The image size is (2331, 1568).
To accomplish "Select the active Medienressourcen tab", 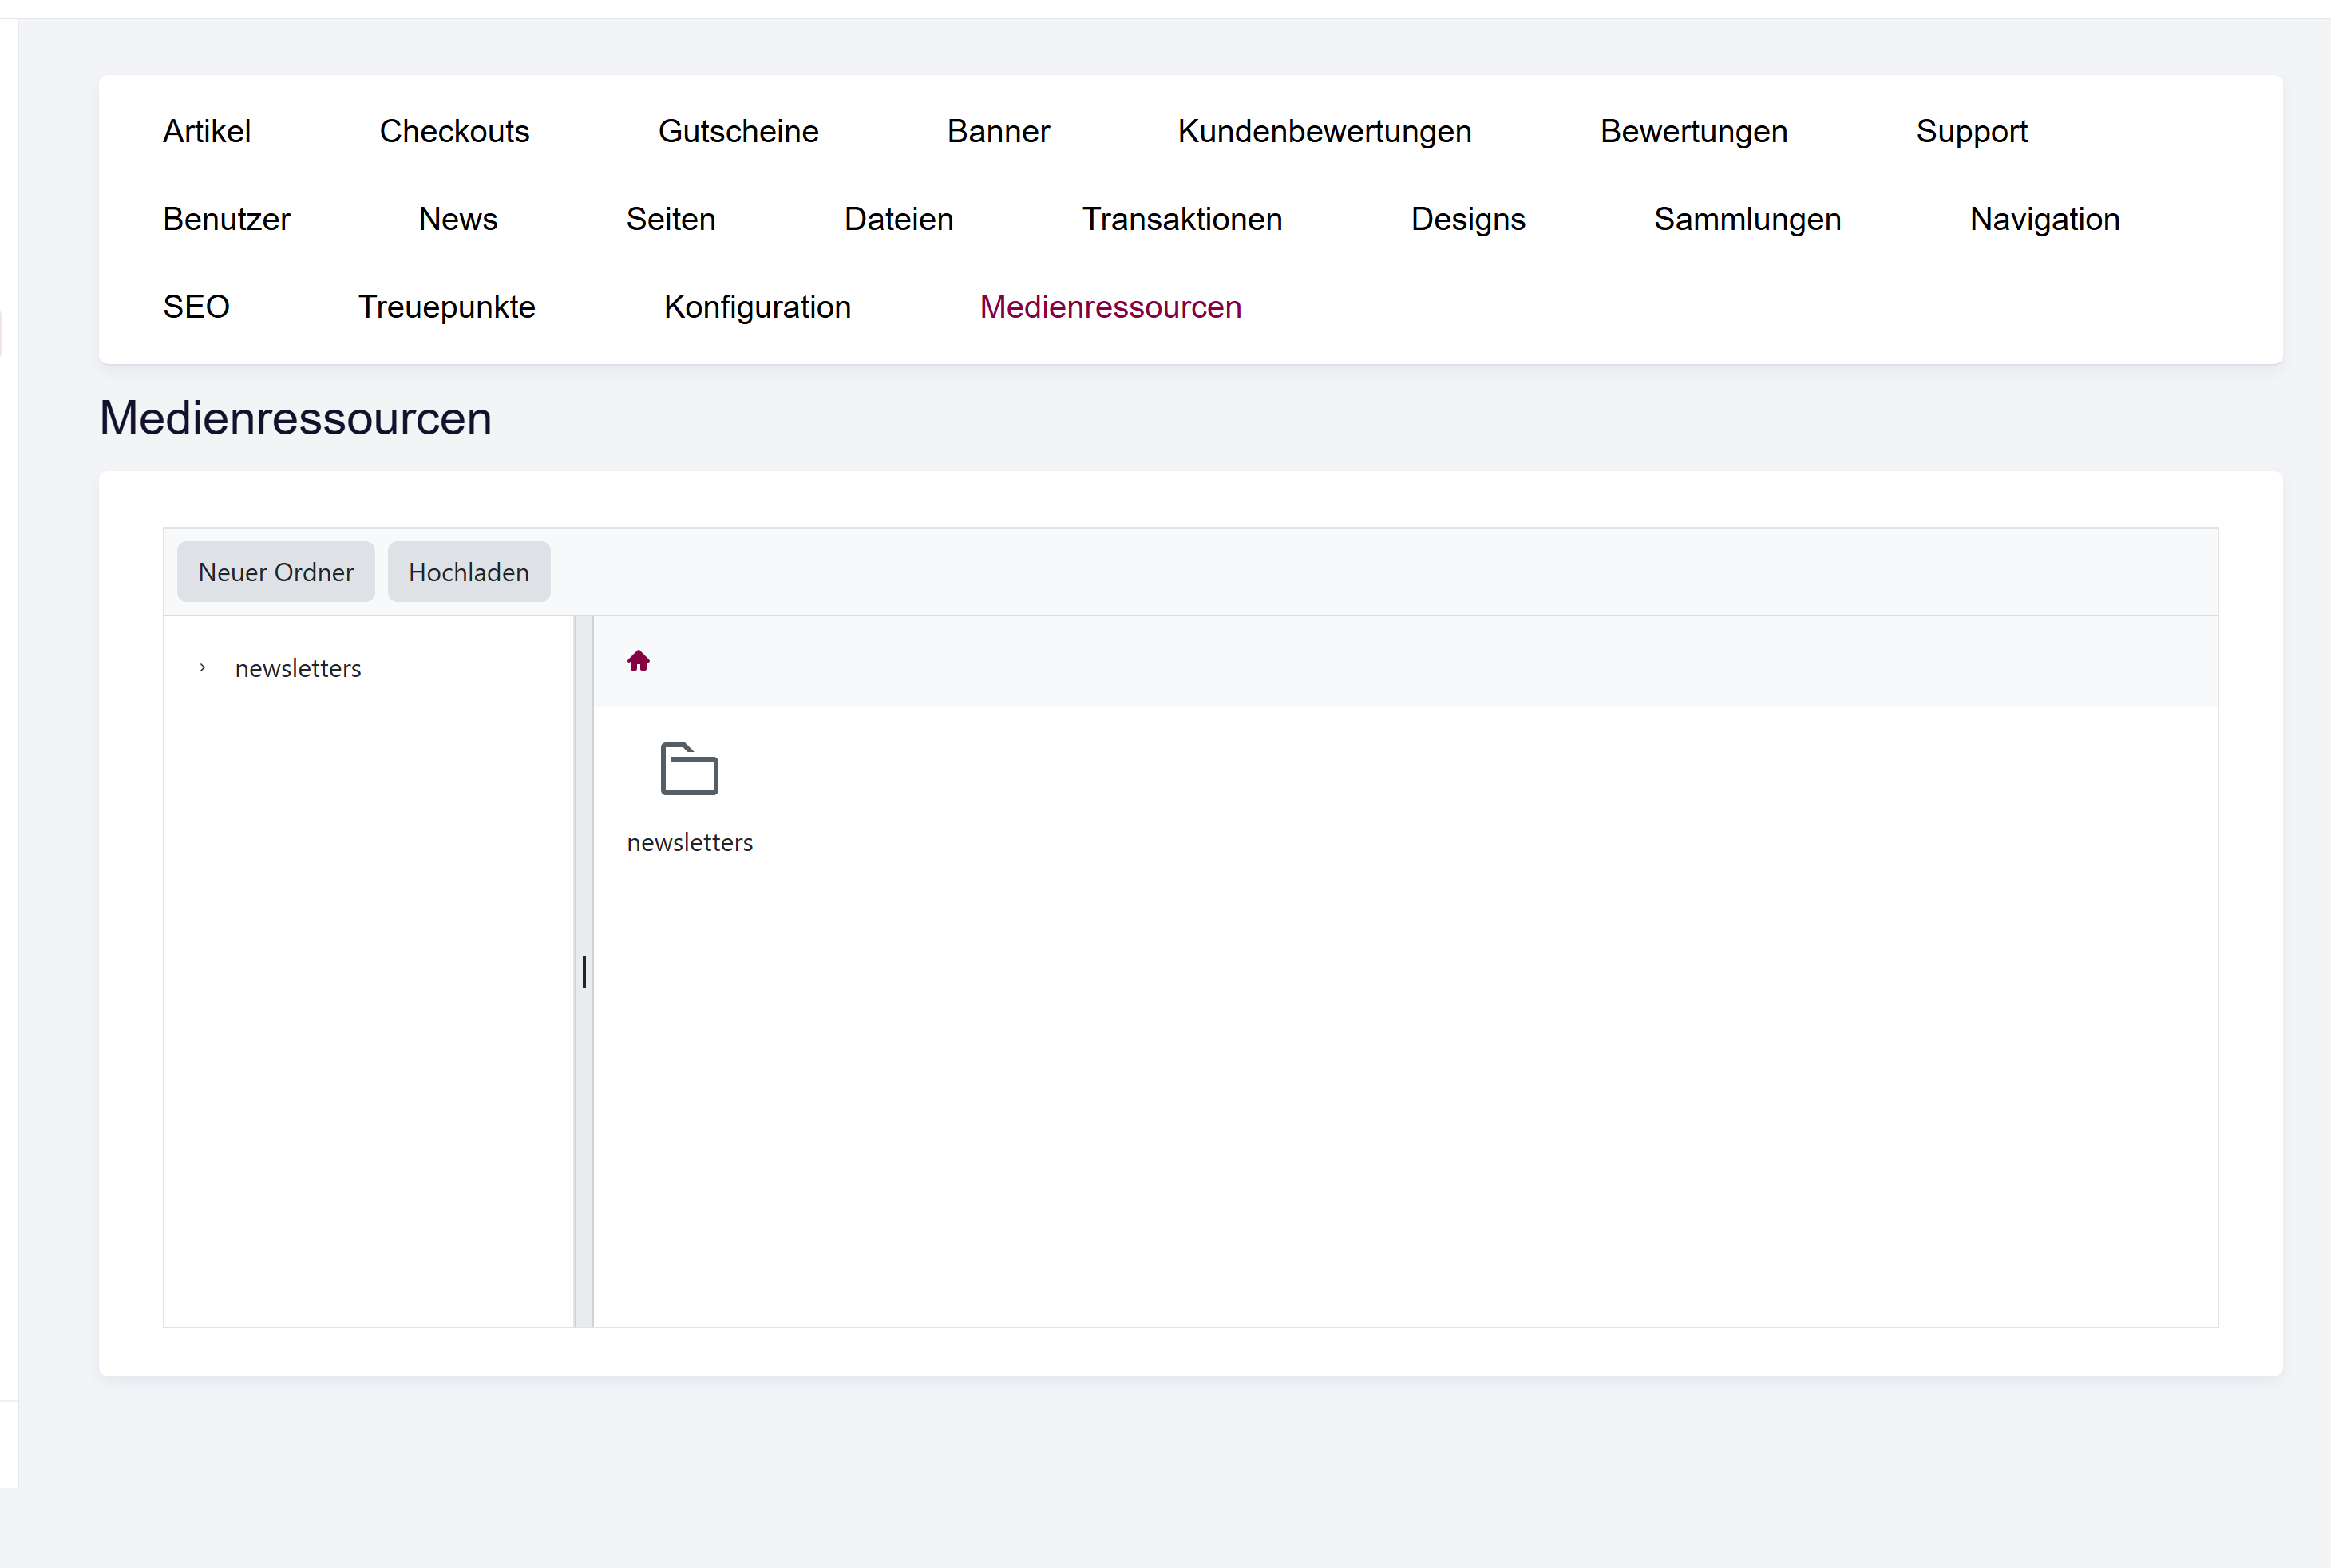I will coord(1110,307).
